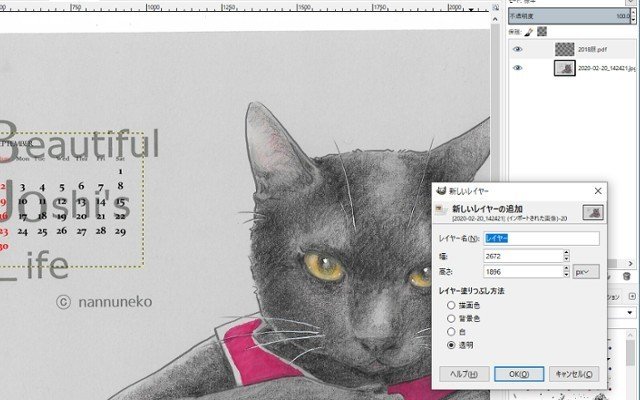Click the new layer icon beside the dialog heading

point(441,209)
